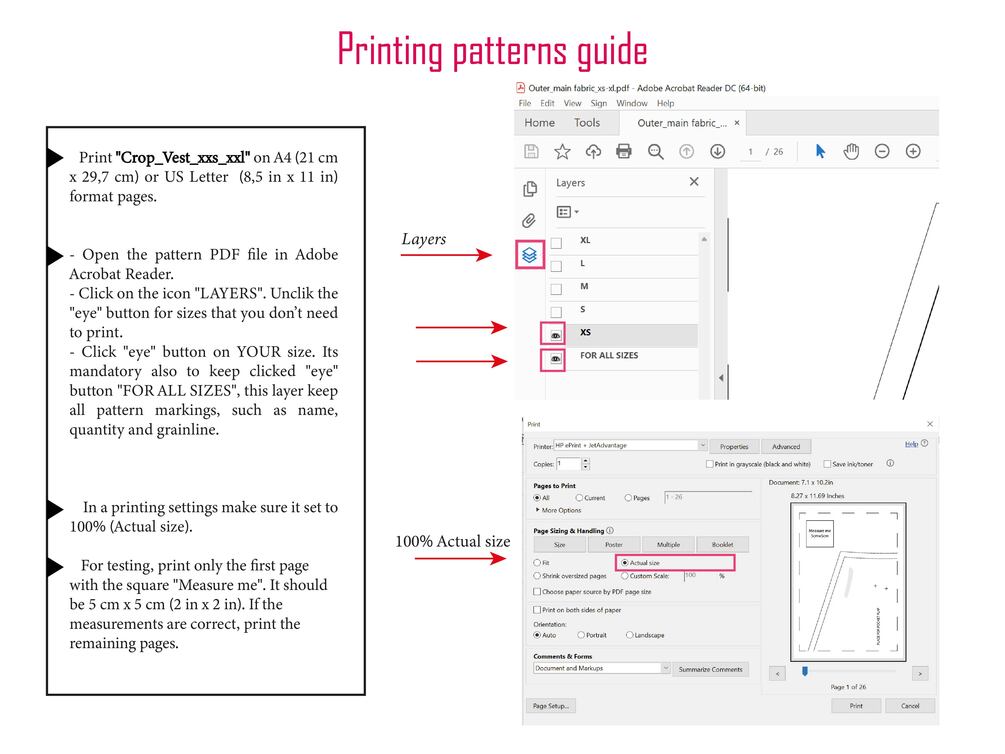The height and width of the screenshot is (754, 1005).
Task: Collapse the side panel with the left triangle
Action: coord(721,378)
